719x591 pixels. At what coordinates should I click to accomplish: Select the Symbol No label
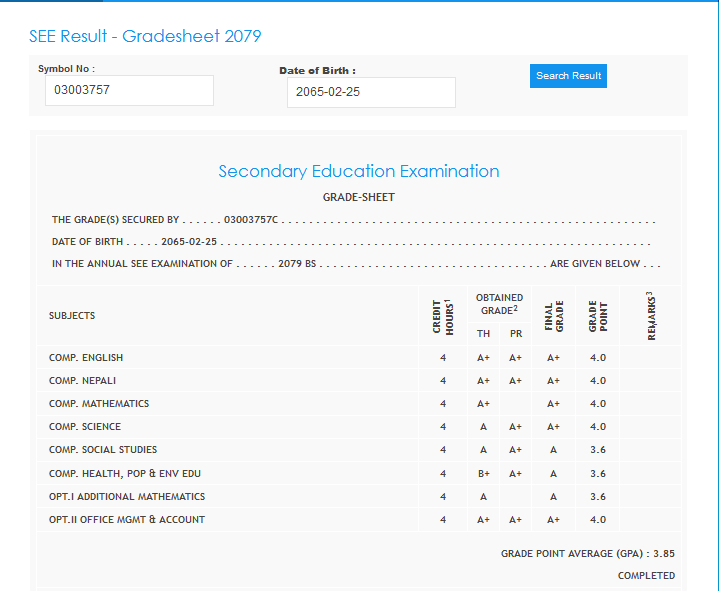[66, 68]
